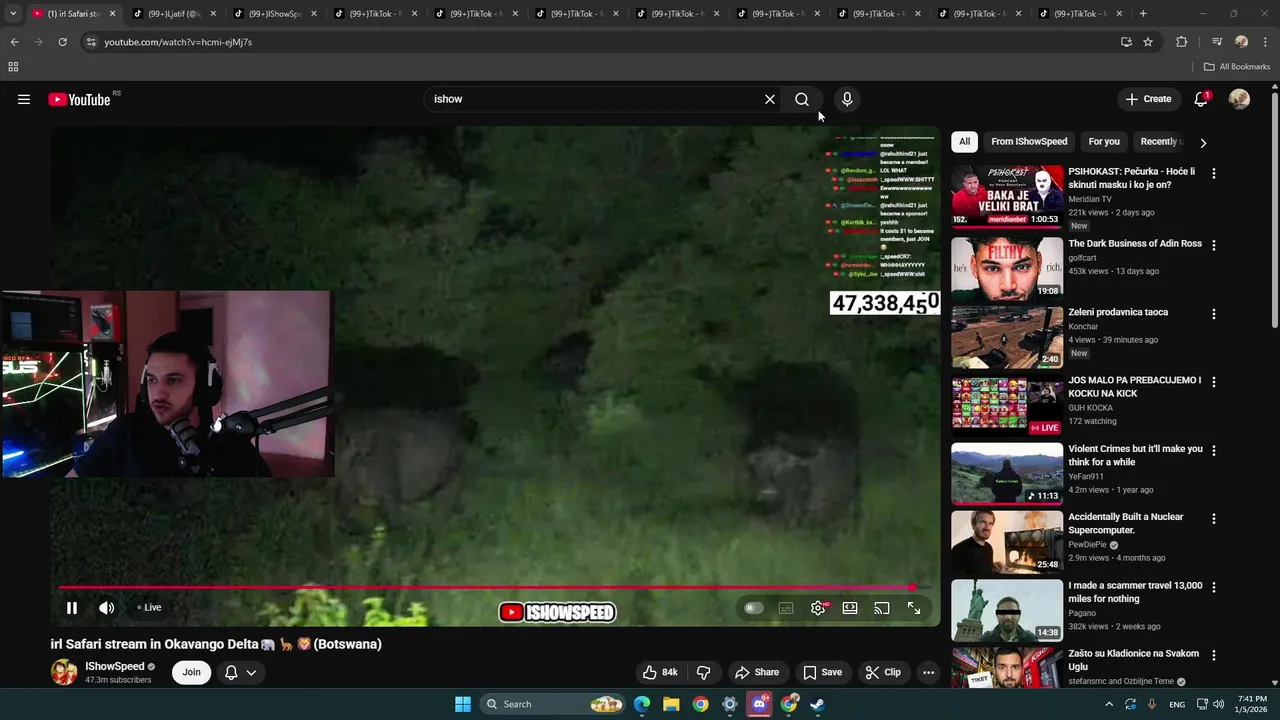The width and height of the screenshot is (1280, 720).
Task: Click the browser address bar URL
Action: tap(178, 42)
